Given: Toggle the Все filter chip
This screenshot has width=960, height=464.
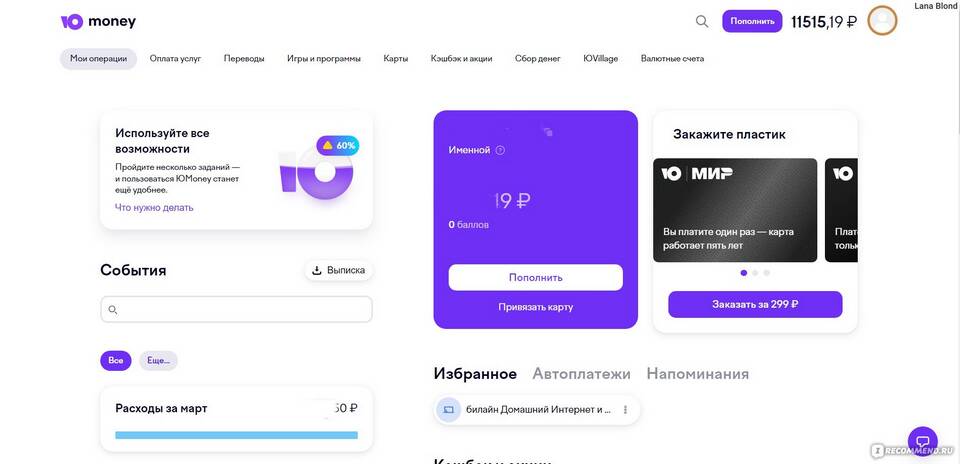Looking at the screenshot, I should coord(116,361).
